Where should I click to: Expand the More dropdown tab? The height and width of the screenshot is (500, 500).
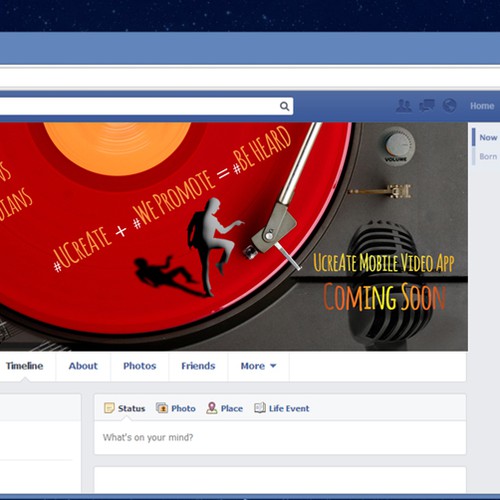pos(258,366)
